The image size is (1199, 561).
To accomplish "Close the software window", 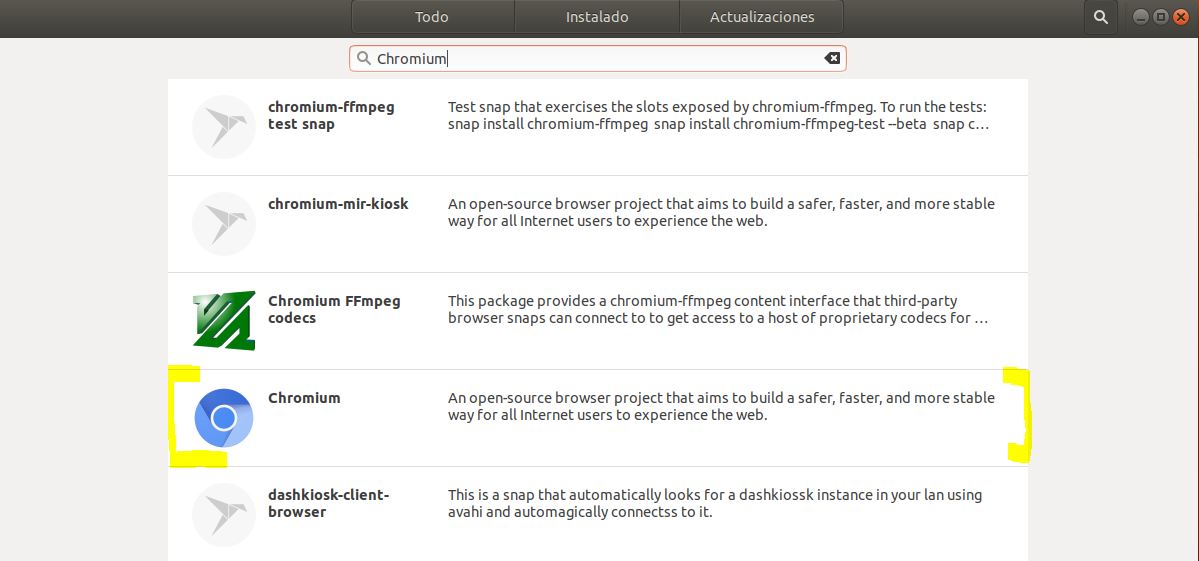I will pyautogui.click(x=1181, y=17).
